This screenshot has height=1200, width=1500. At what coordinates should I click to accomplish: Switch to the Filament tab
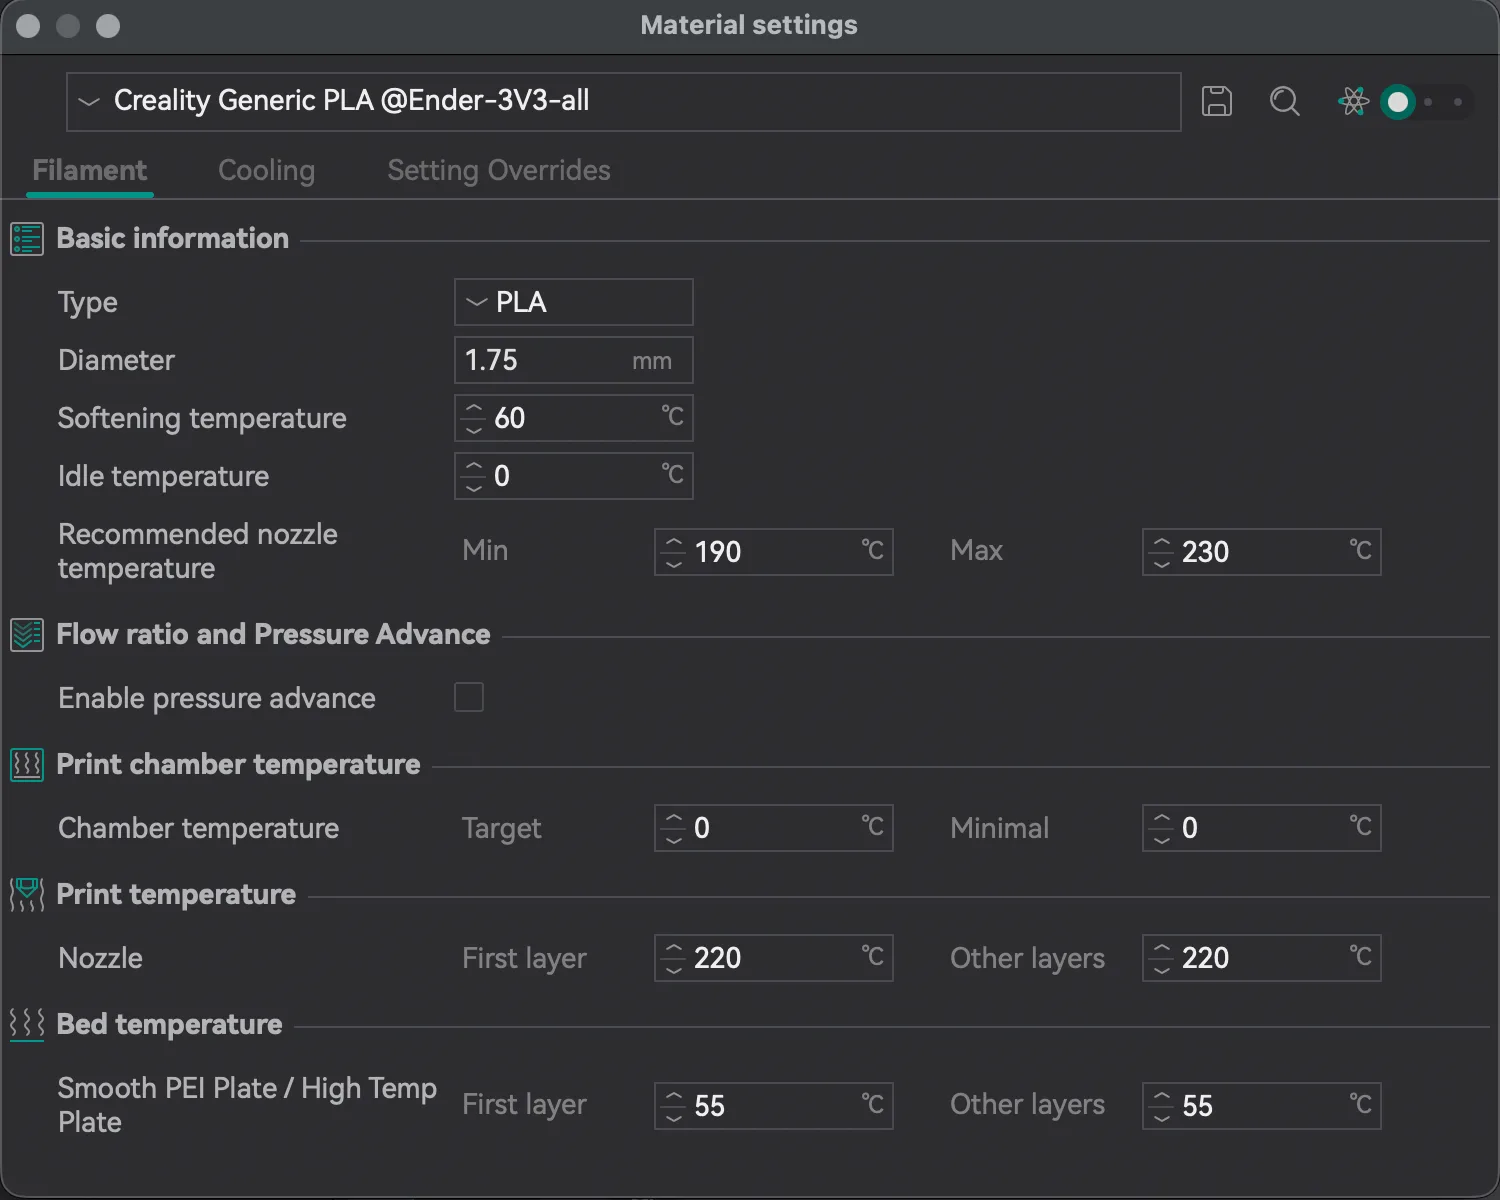pyautogui.click(x=90, y=171)
